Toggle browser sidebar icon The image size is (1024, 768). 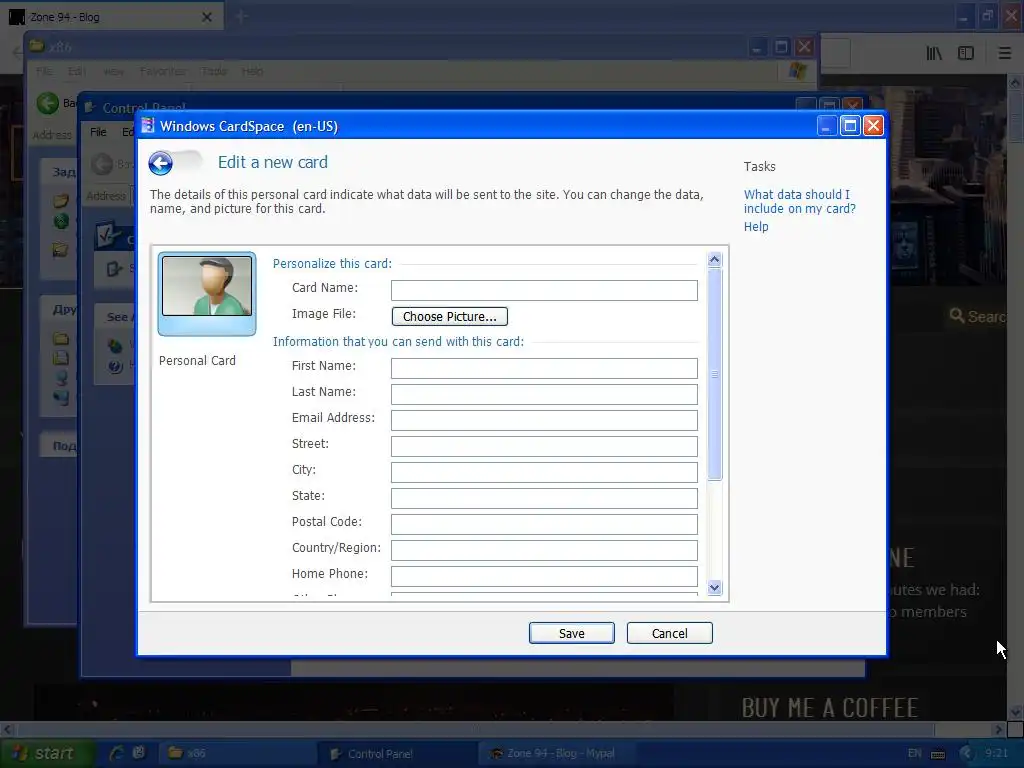(x=966, y=54)
